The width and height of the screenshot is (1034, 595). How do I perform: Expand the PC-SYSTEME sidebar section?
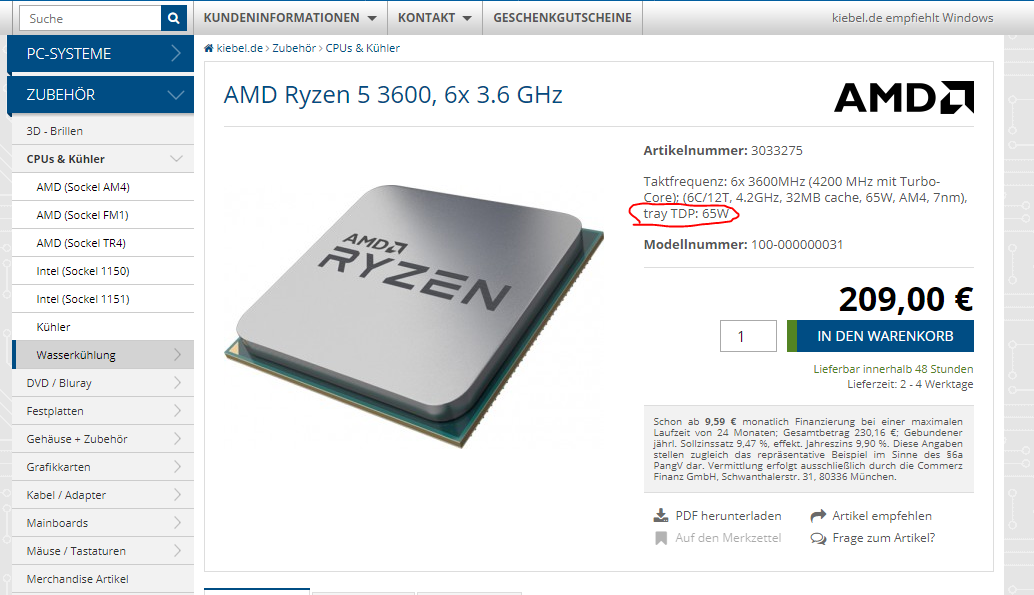(101, 53)
